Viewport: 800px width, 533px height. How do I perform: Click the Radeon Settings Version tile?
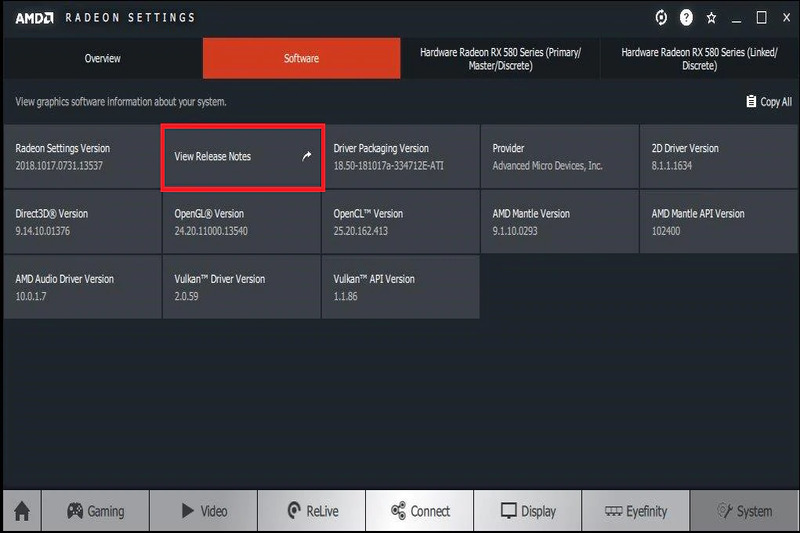click(81, 157)
